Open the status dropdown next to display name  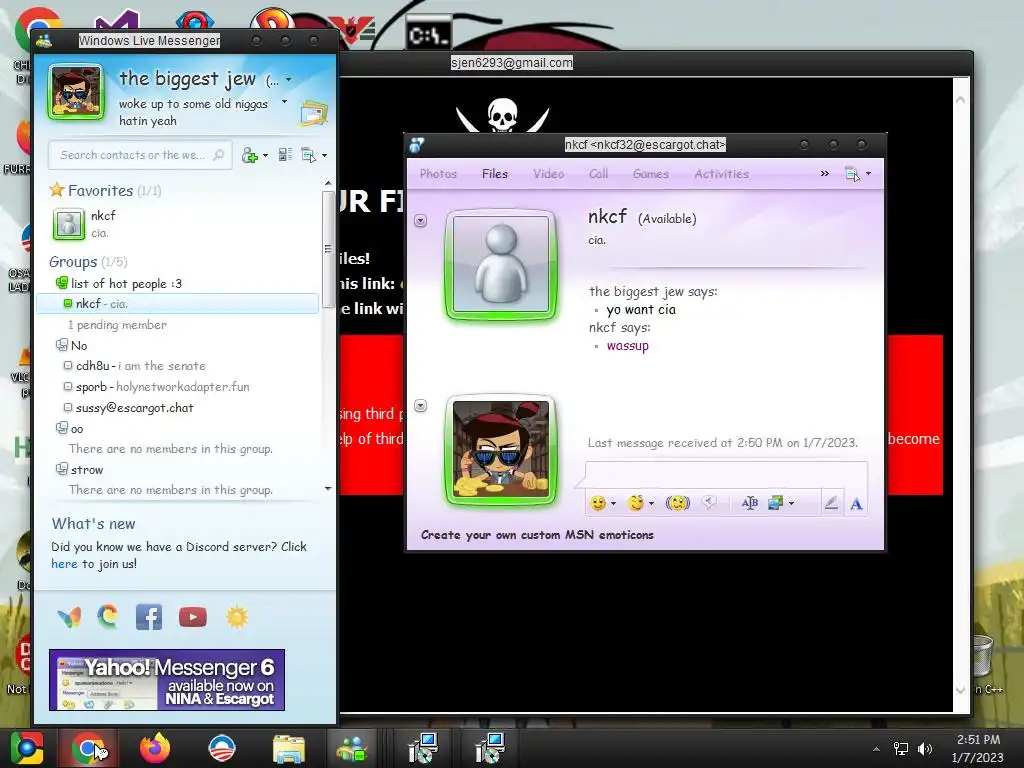289,80
